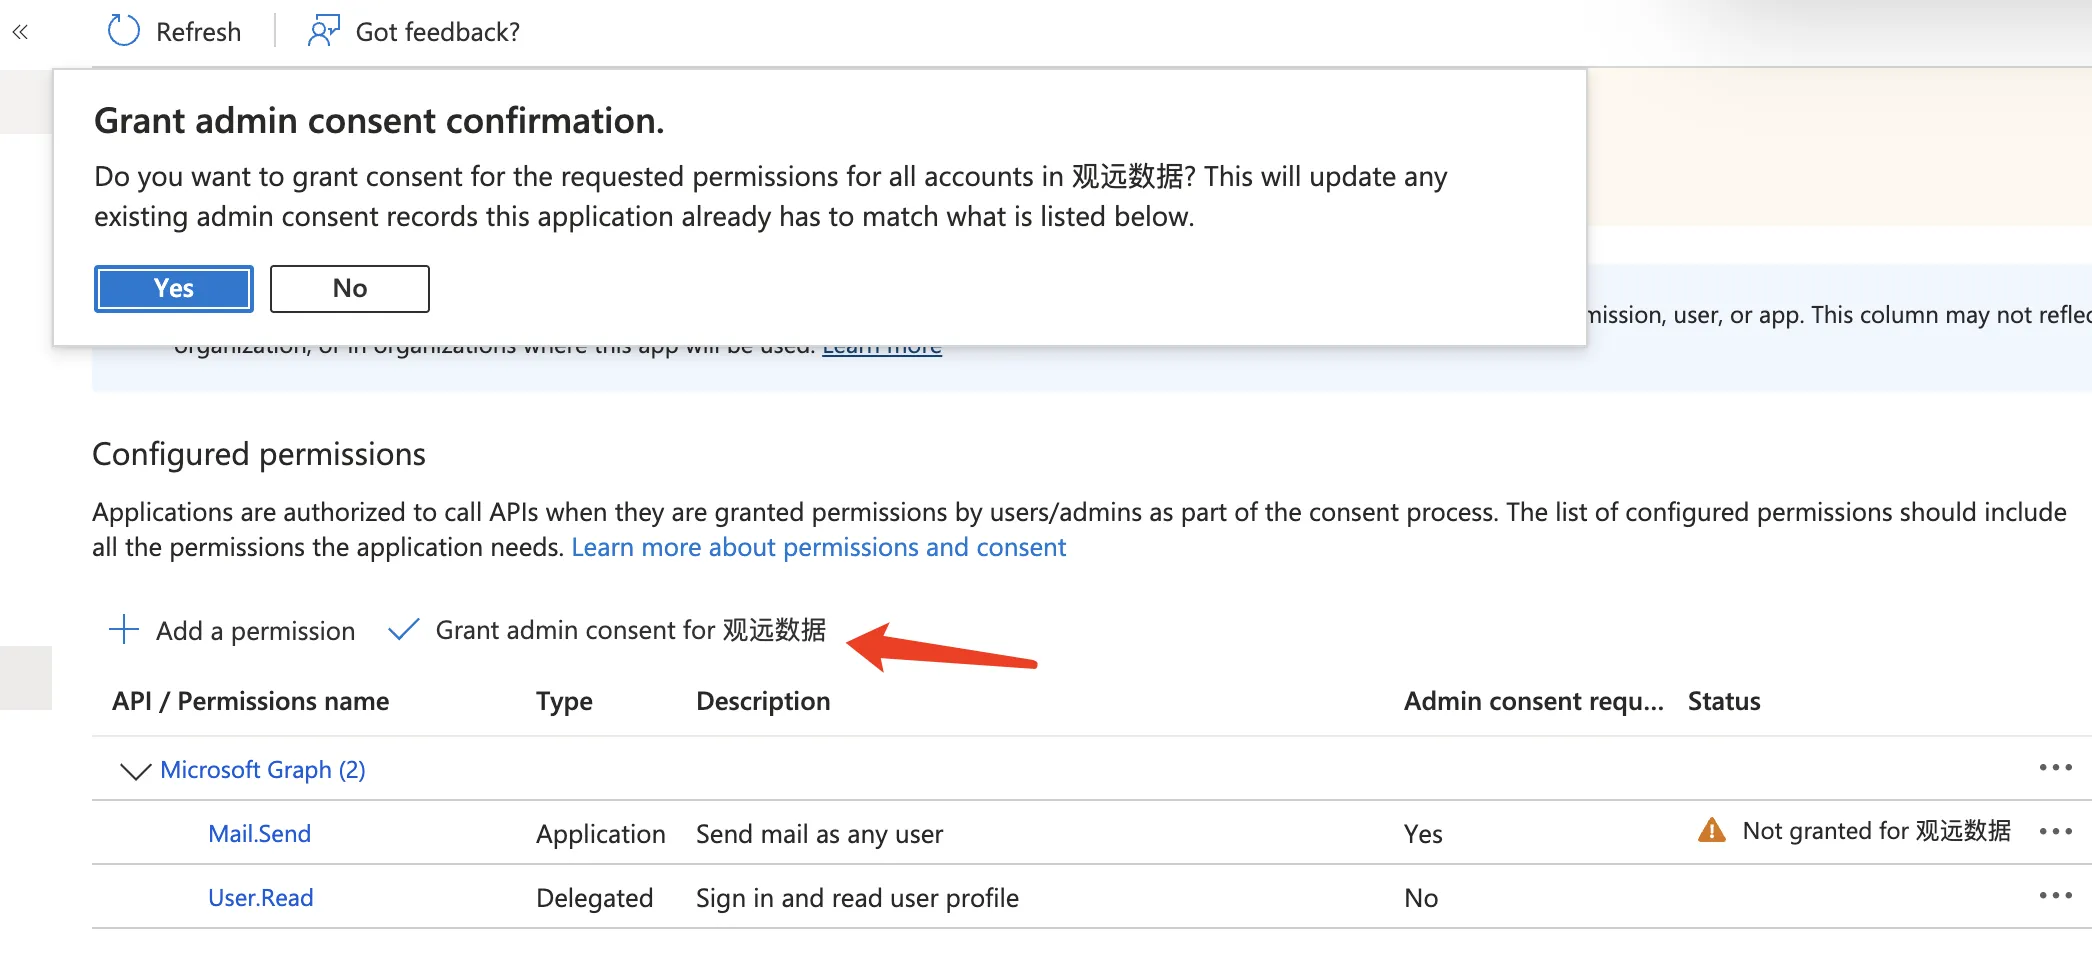The width and height of the screenshot is (2092, 972).
Task: Click Grant admin consent for 观远数据
Action: click(x=629, y=630)
